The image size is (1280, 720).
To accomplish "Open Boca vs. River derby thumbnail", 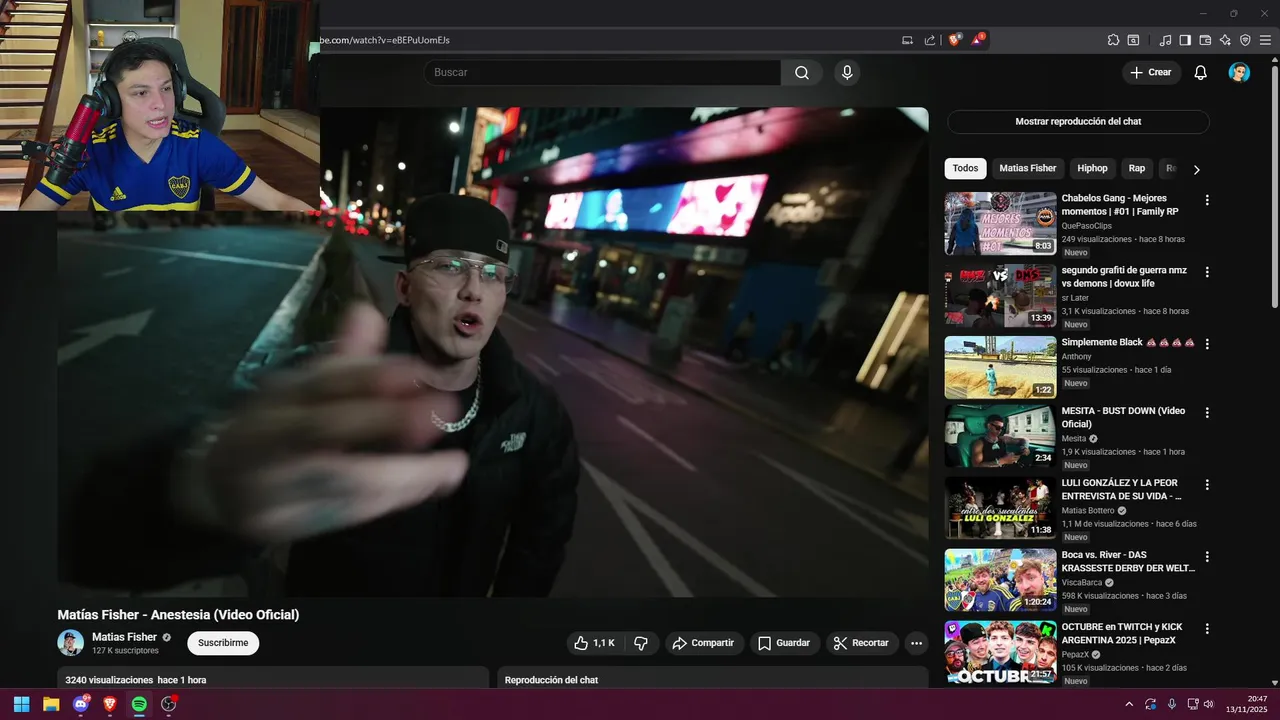I will tap(1000, 580).
